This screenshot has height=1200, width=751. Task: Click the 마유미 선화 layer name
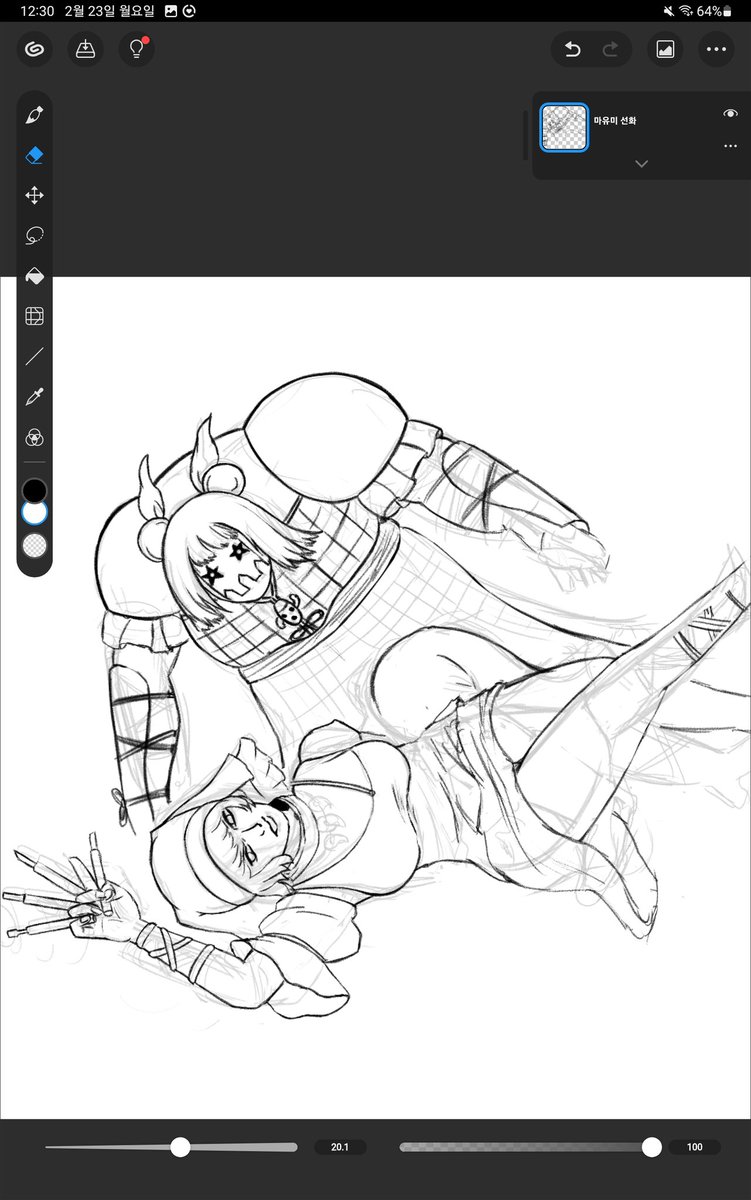coord(615,121)
